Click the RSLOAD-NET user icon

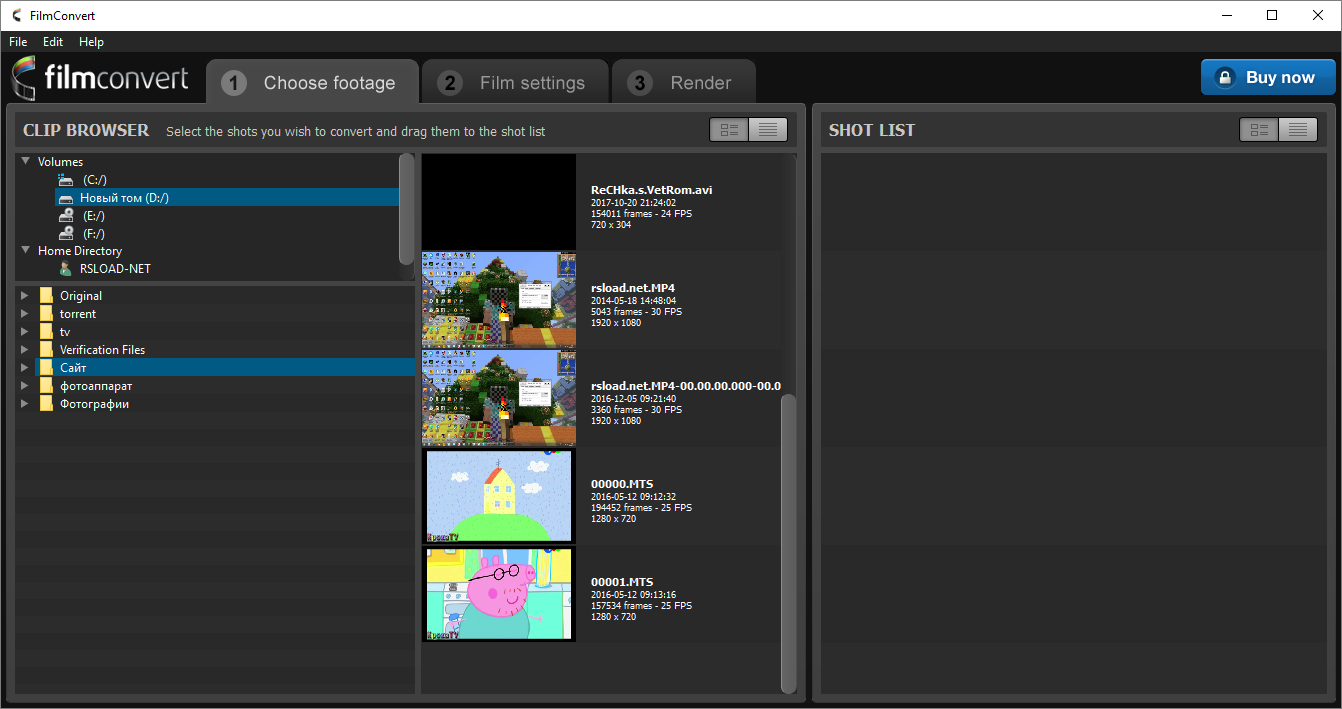click(66, 269)
